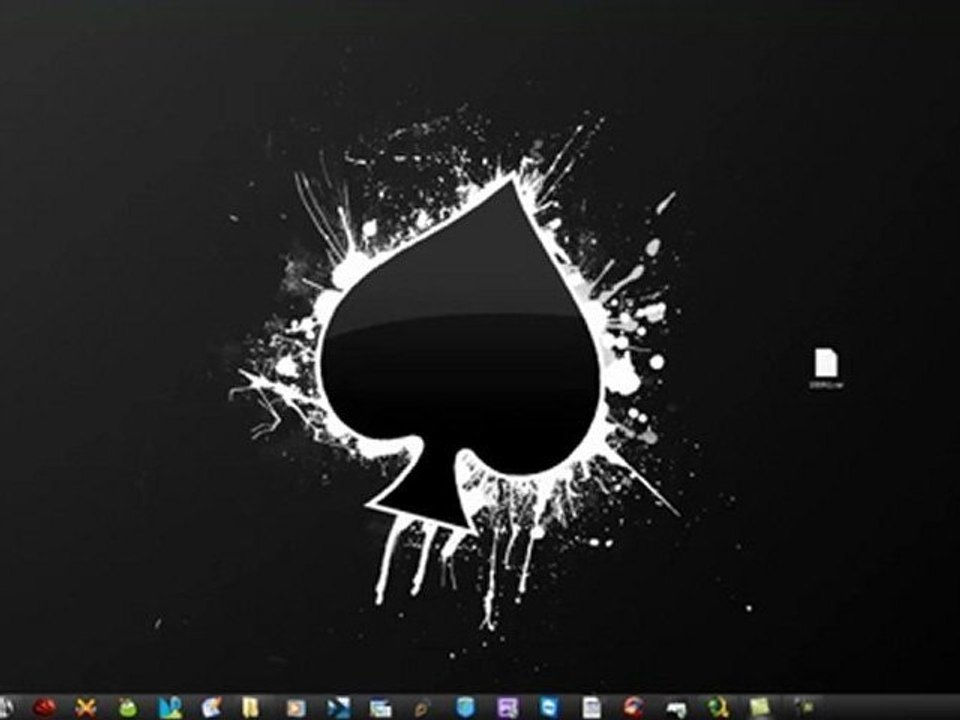Click the red and blue round taskbar icon
This screenshot has height=720, width=960.
click(x=633, y=708)
